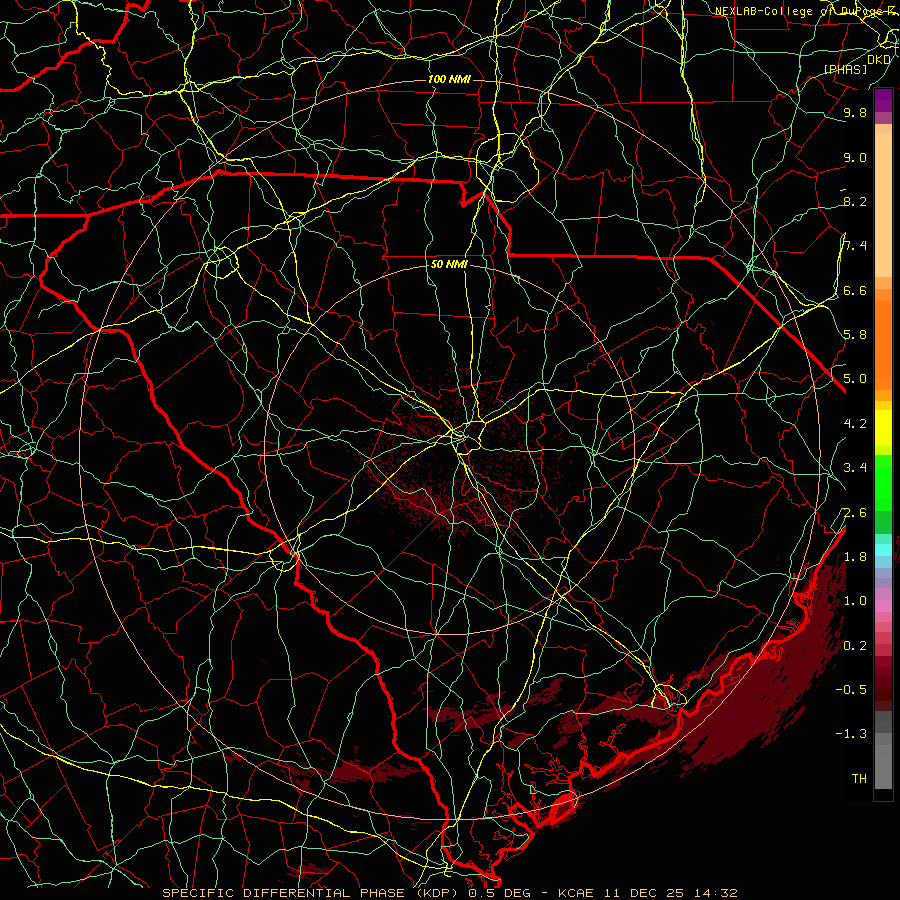Click the 50 NMI range ring label

tap(449, 265)
